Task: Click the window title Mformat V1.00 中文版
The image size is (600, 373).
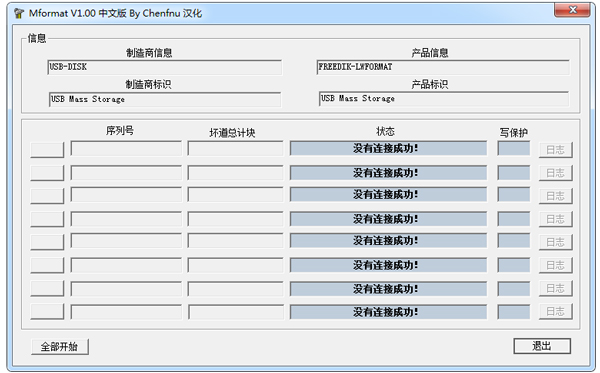Action: [x=78, y=13]
